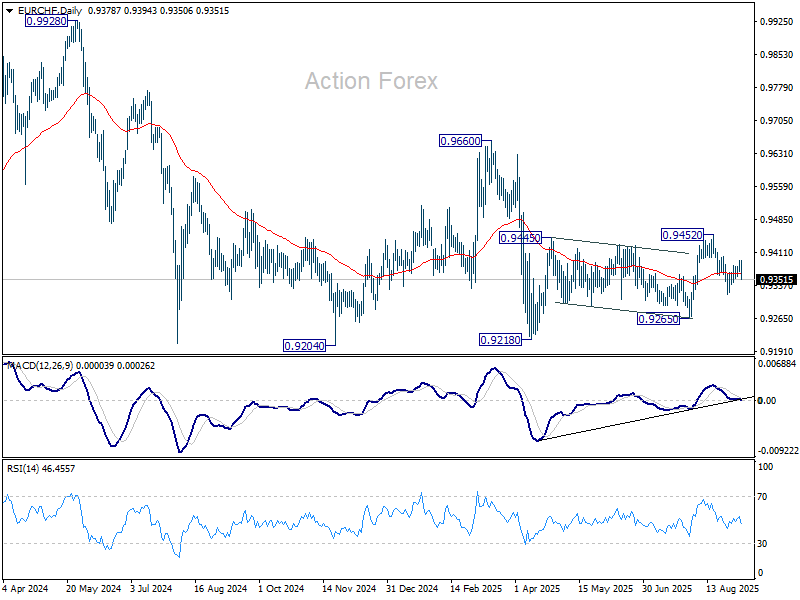Click the 0.92650 price label

click(x=659, y=319)
